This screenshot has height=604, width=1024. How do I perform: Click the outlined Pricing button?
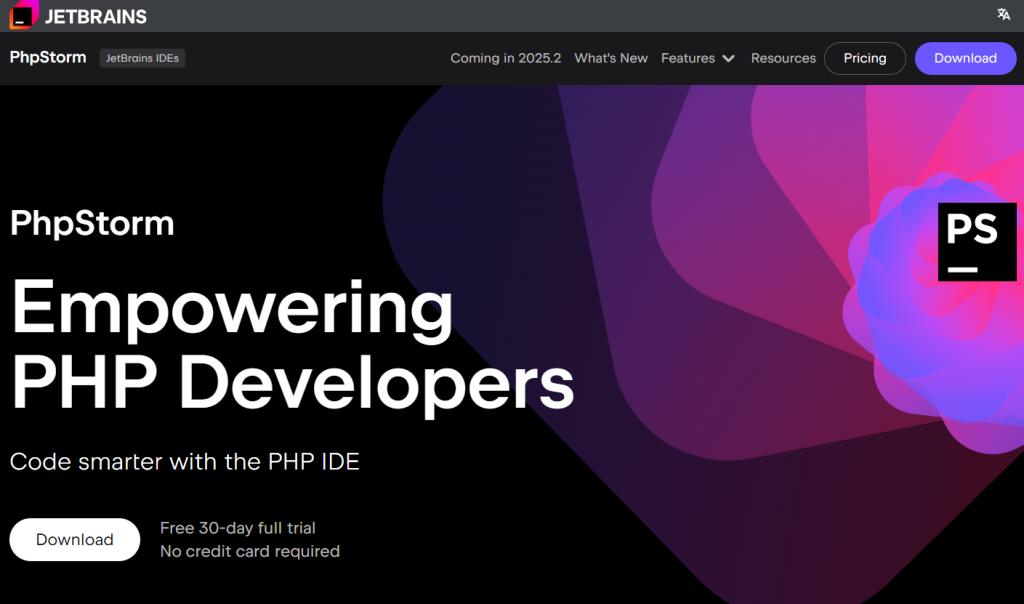pos(864,58)
